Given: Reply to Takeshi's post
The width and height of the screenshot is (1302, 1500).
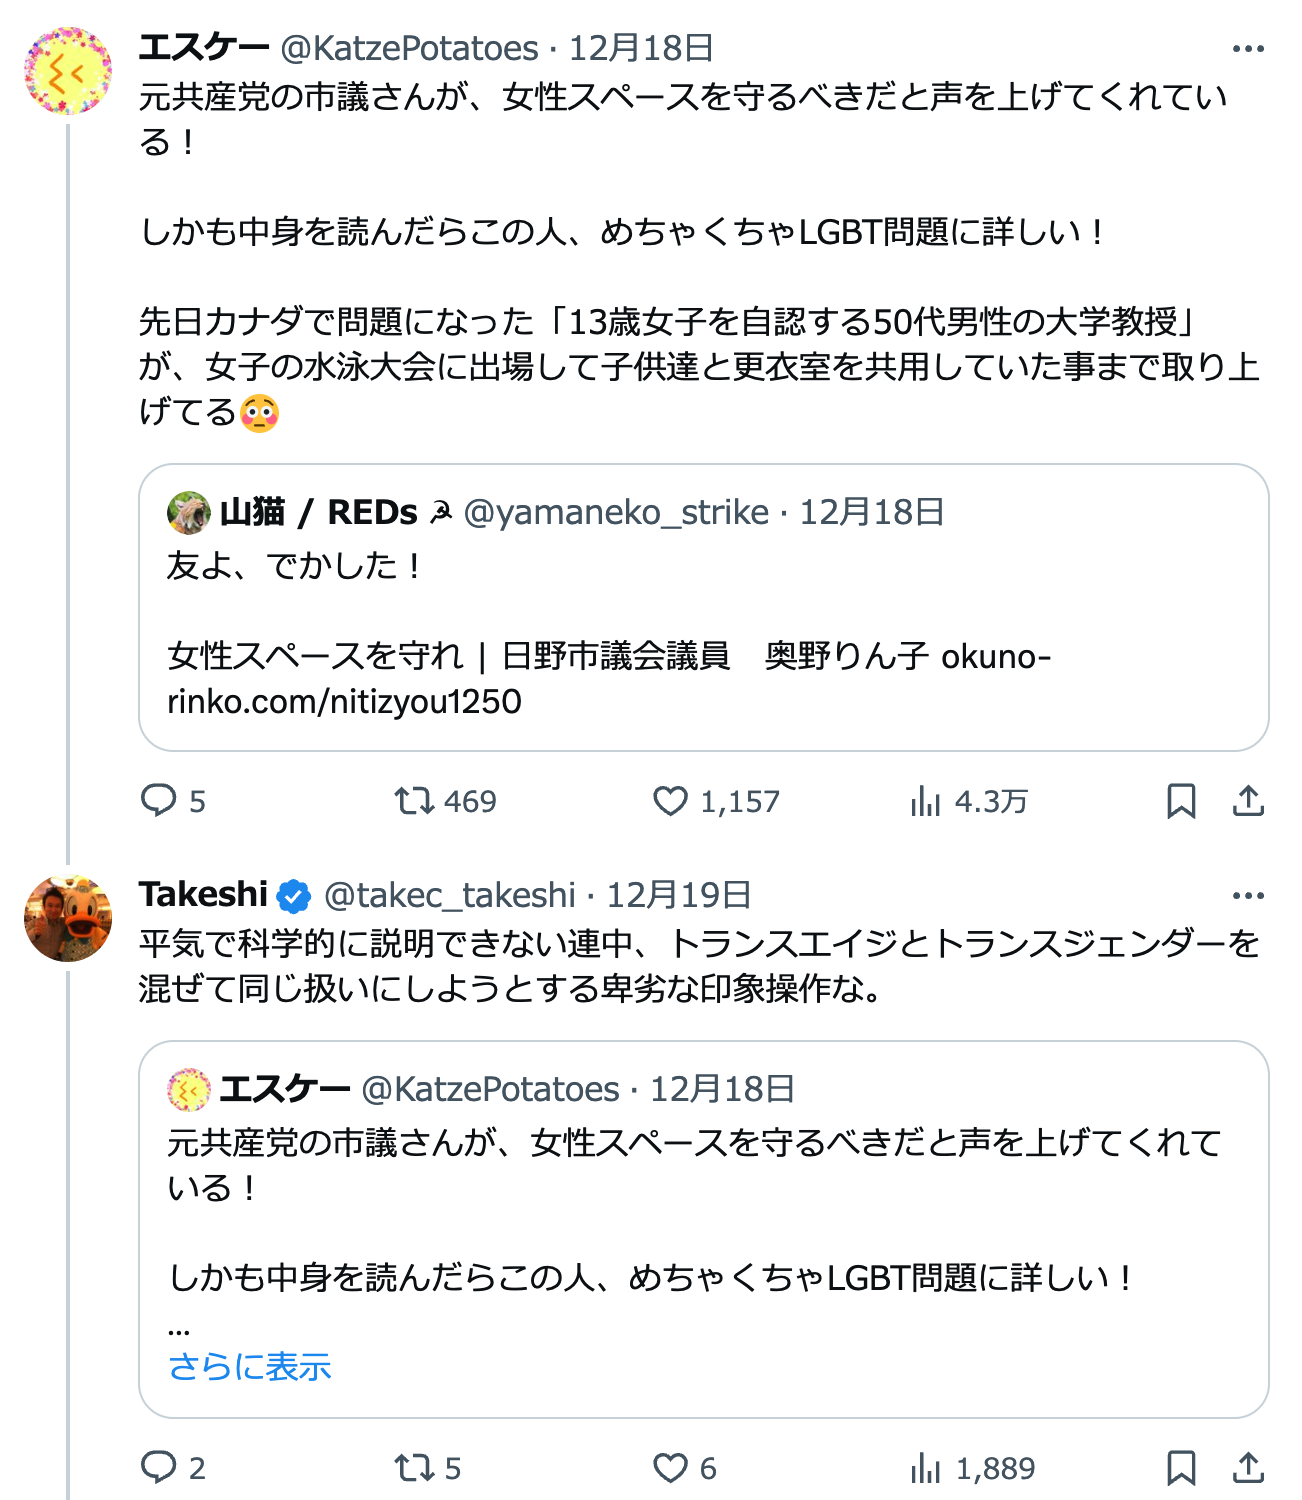Looking at the screenshot, I should pos(159,1468).
